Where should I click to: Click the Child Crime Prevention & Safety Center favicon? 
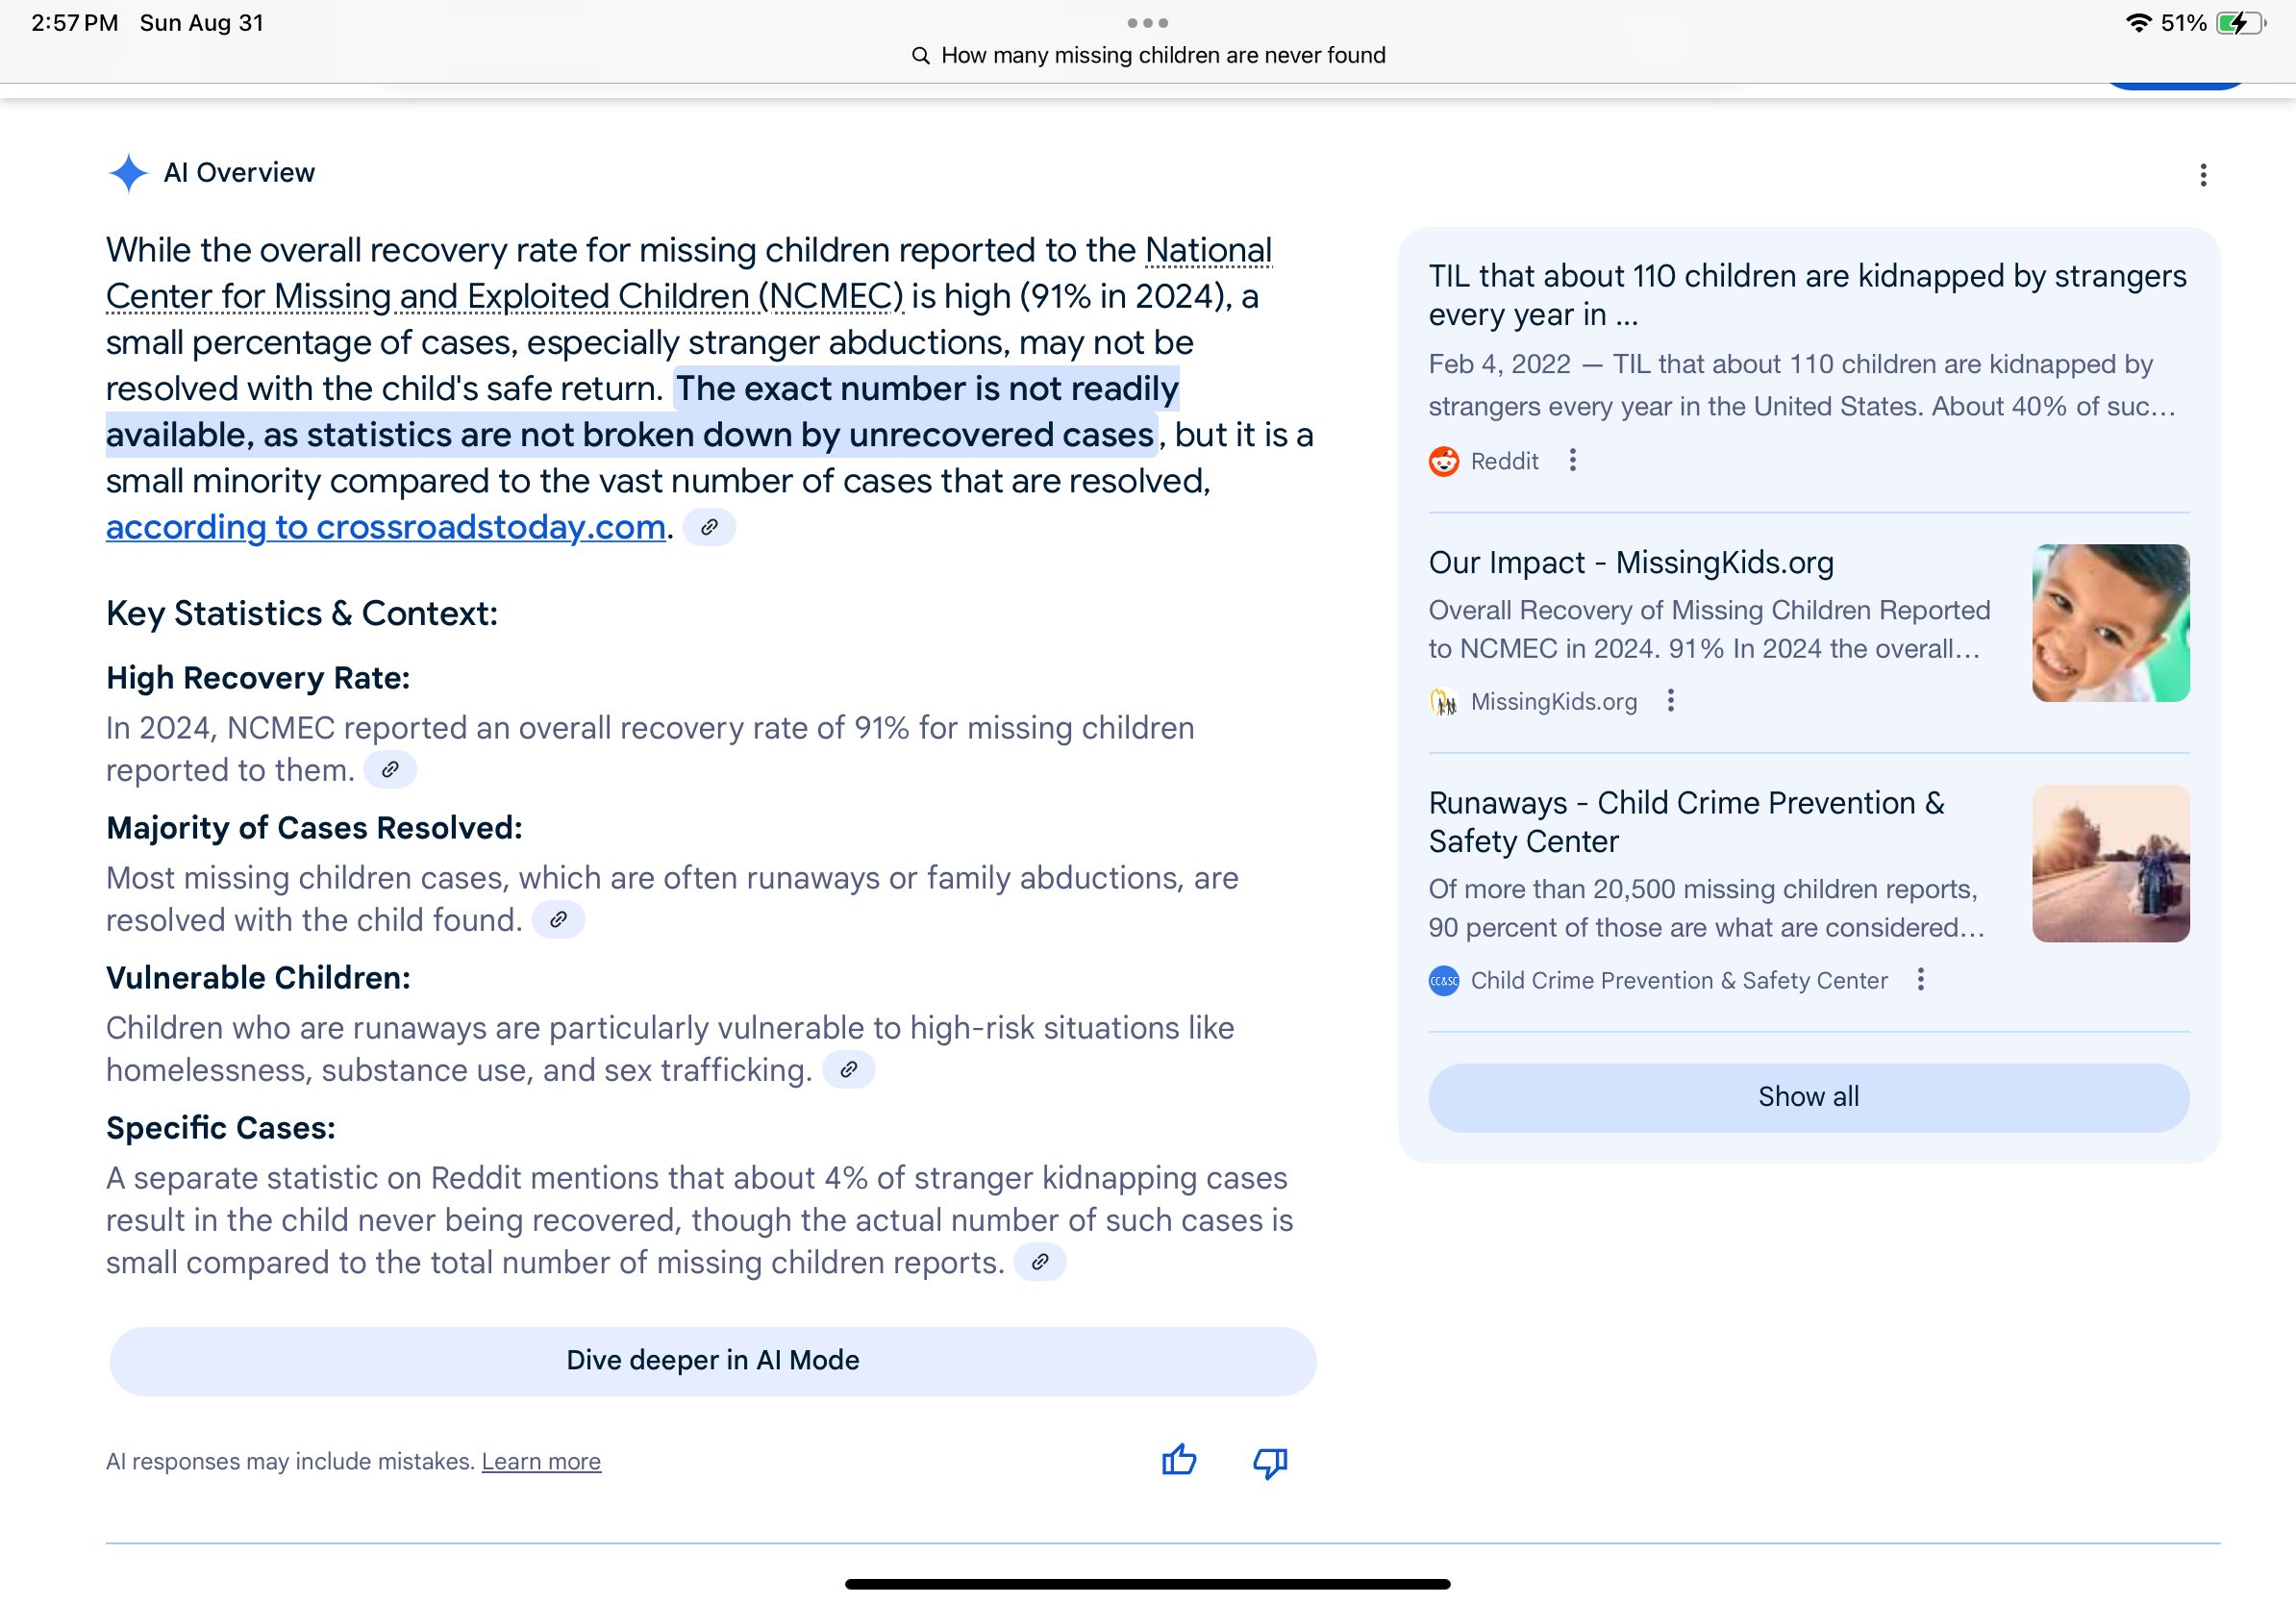(1444, 981)
